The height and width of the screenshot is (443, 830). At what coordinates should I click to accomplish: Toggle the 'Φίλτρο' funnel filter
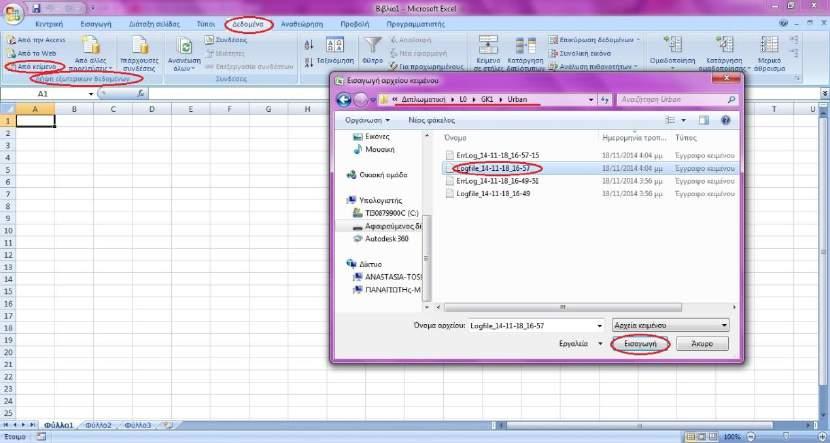coord(373,52)
